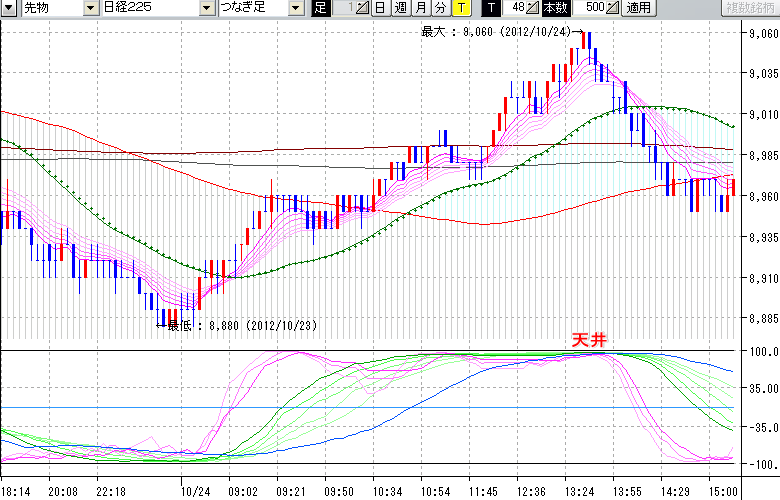Open the つなぎ足 chart type dropdown
The width and height of the screenshot is (780, 500).
point(295,8)
